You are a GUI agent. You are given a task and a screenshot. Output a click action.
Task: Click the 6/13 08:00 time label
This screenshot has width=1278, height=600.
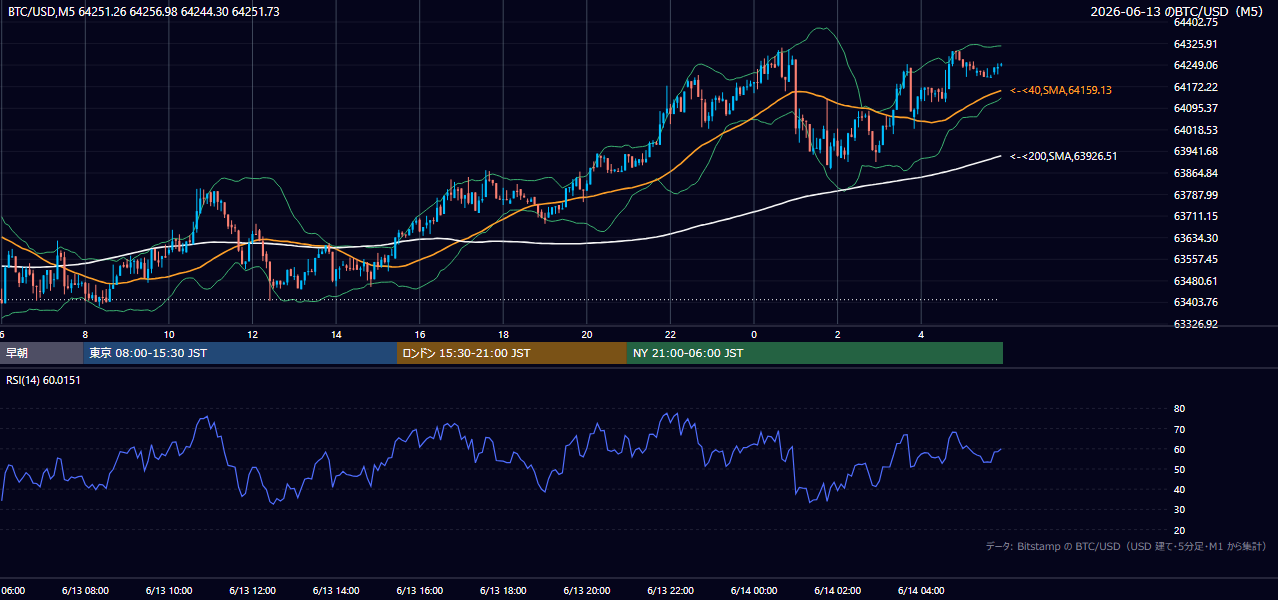click(x=85, y=590)
